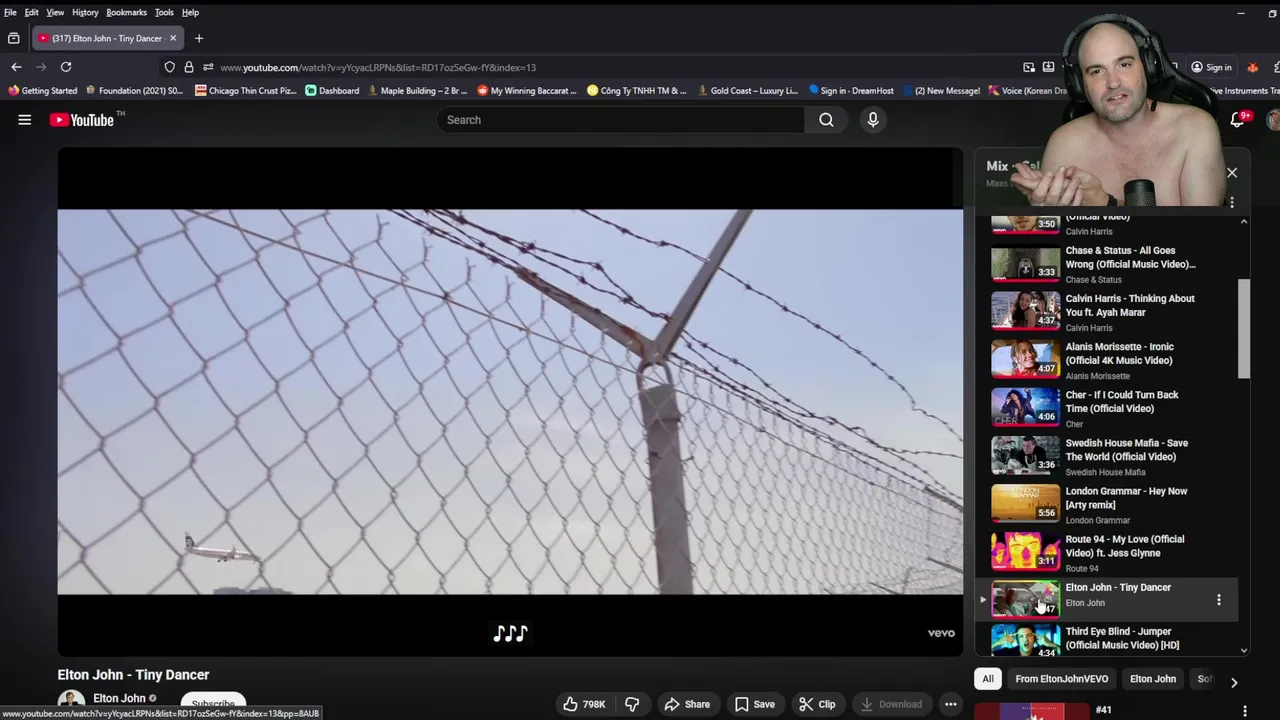
Task: Open the Bookmarks menu
Action: (127, 12)
